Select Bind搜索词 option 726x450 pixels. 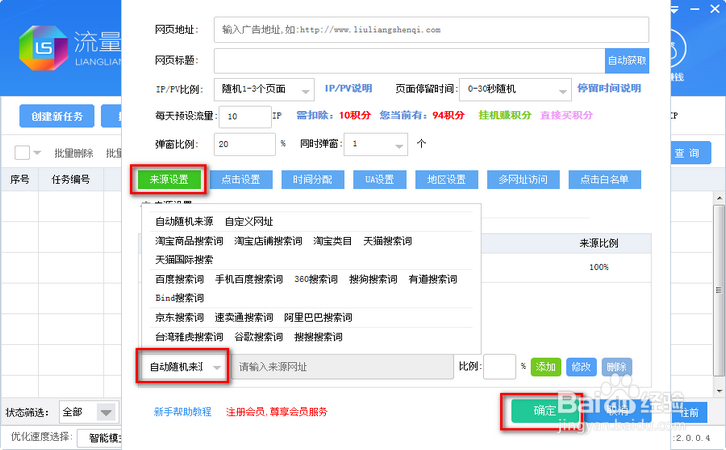click(x=180, y=298)
